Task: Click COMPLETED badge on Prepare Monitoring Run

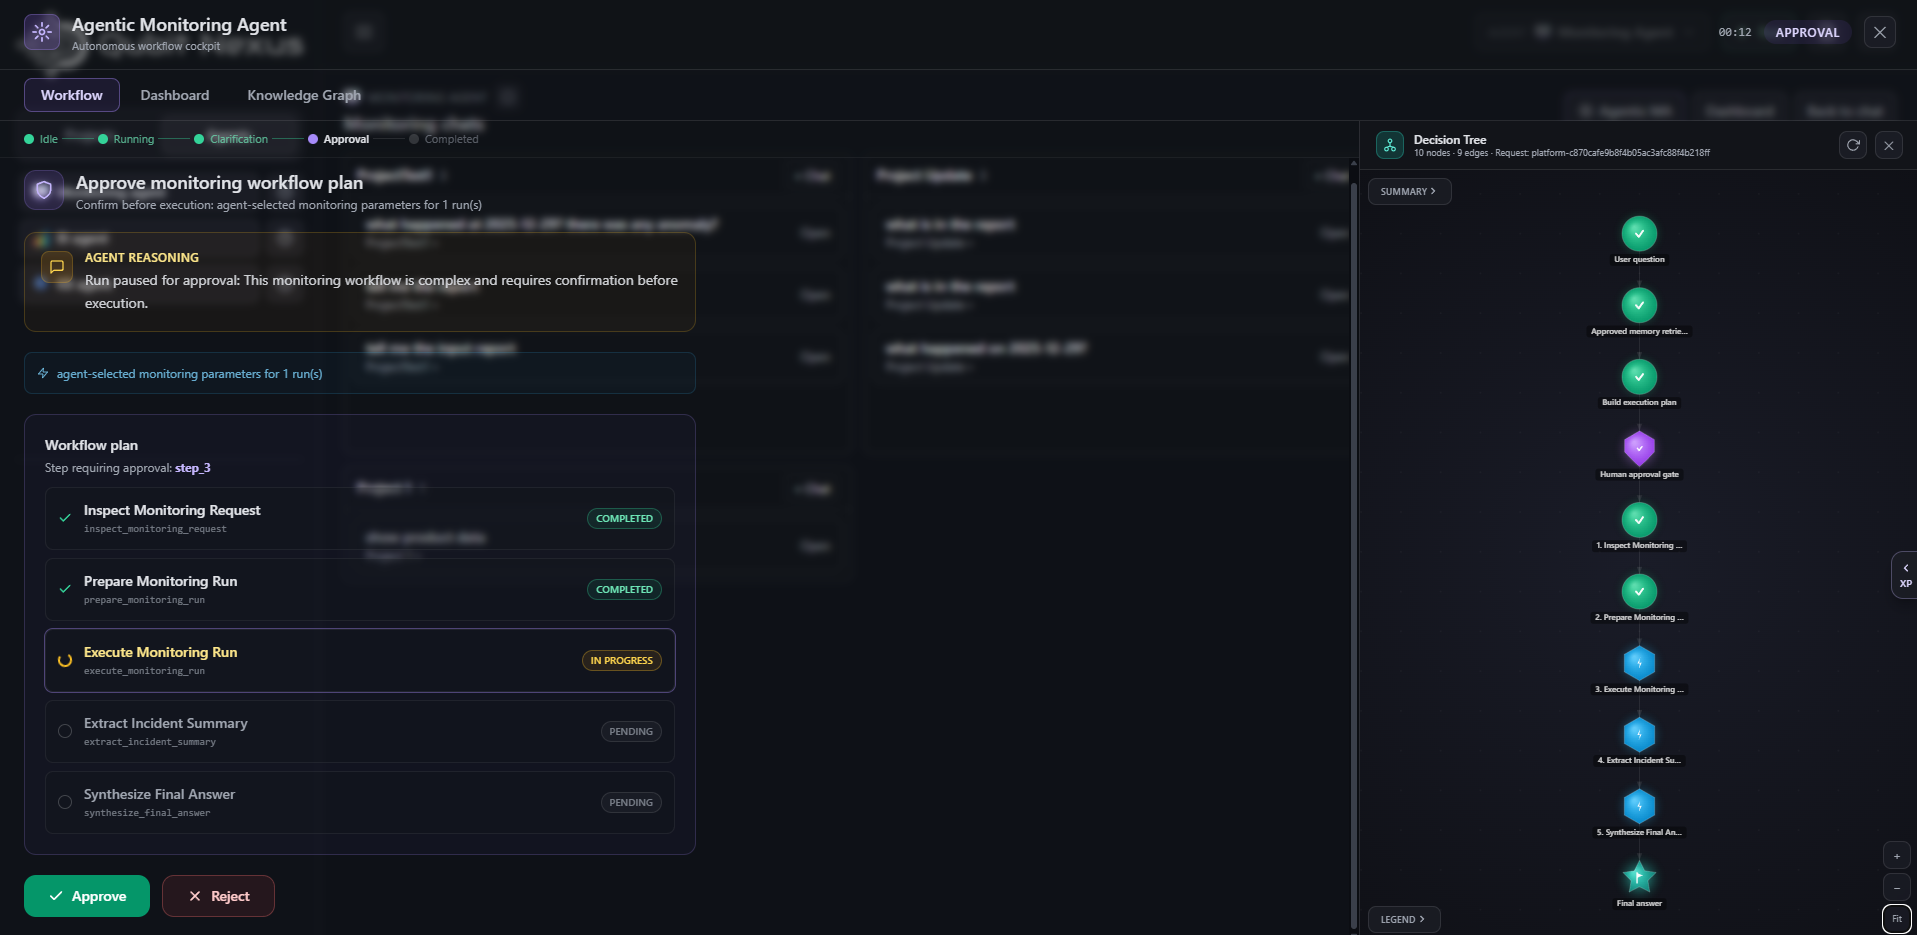Action: 624,589
